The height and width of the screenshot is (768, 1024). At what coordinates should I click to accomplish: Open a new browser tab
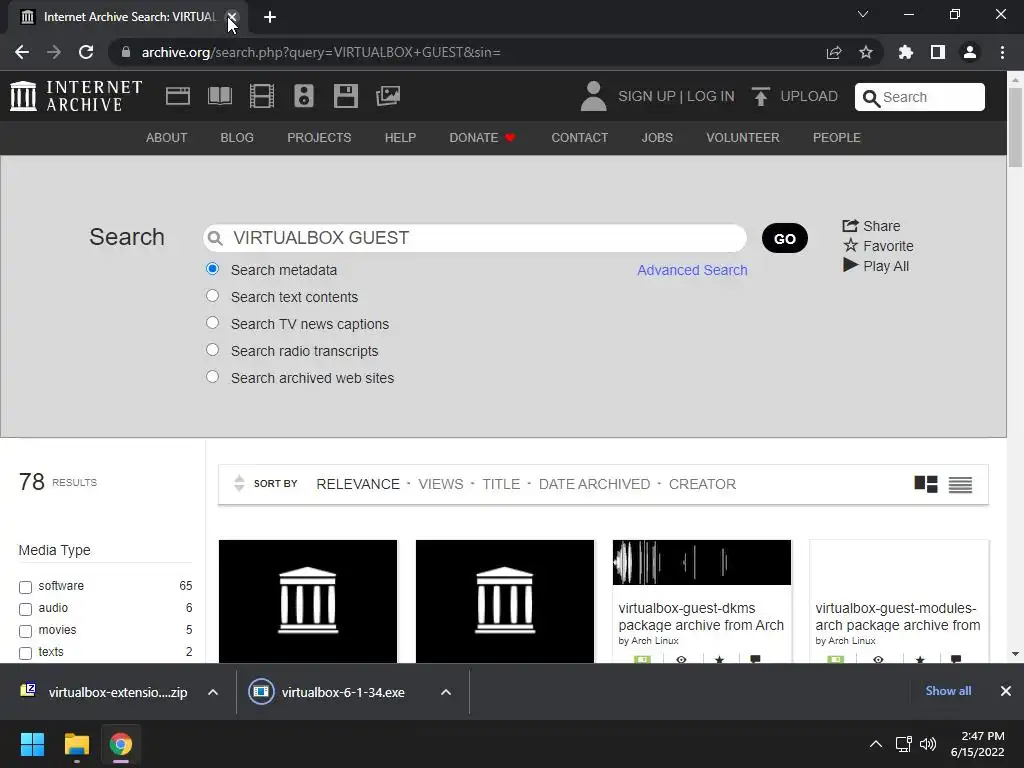(270, 17)
